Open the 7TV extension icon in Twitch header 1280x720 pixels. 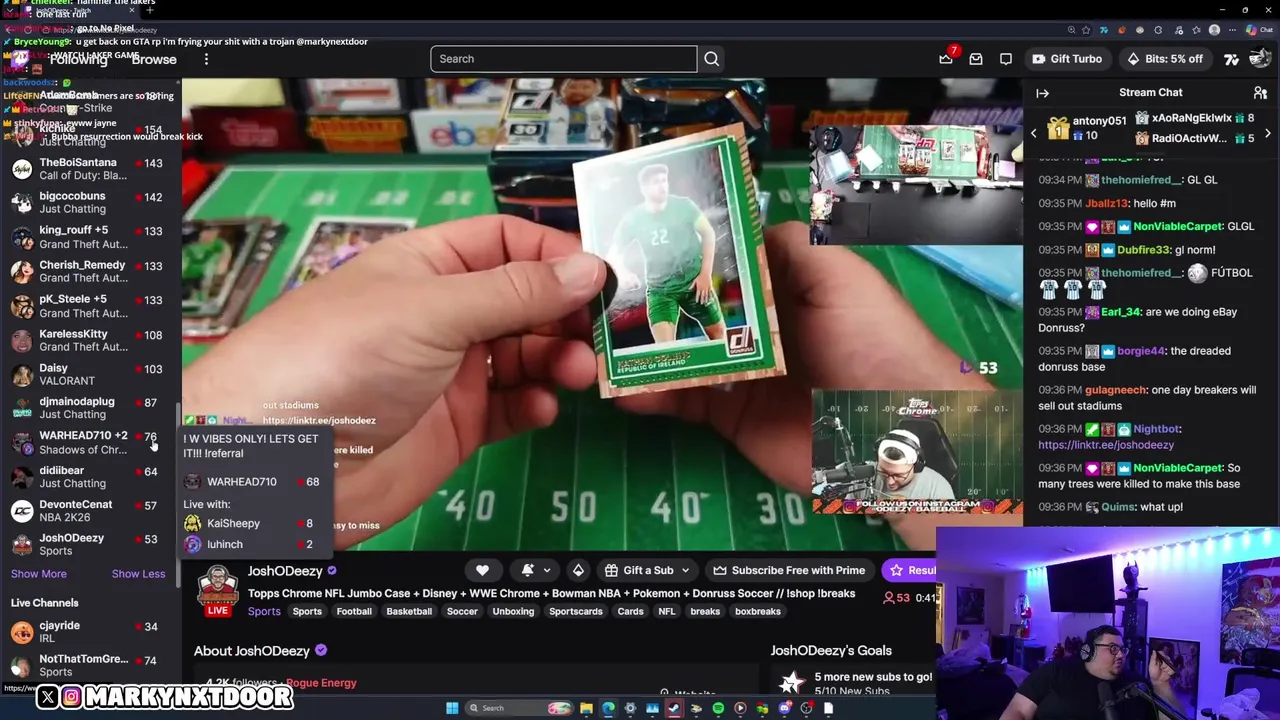(x=1231, y=59)
